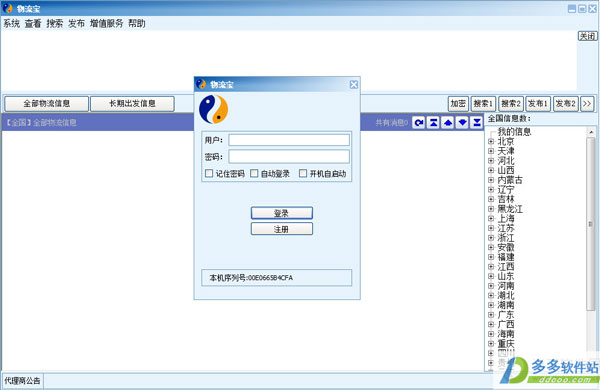Click the 代理商公告 label in status bar
Image resolution: width=600 pixels, height=390 pixels.
[x=22, y=381]
